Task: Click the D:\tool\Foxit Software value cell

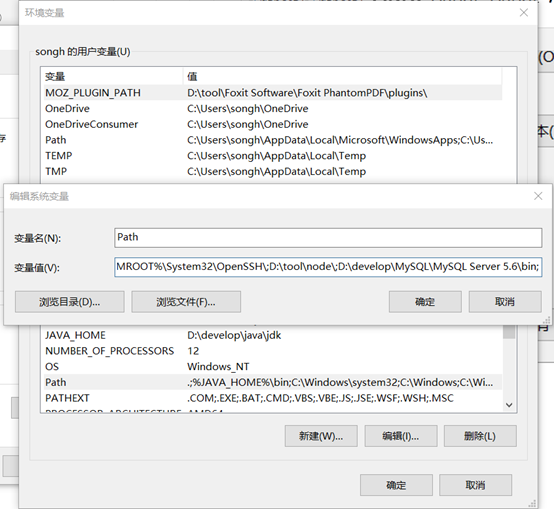Action: [307, 93]
